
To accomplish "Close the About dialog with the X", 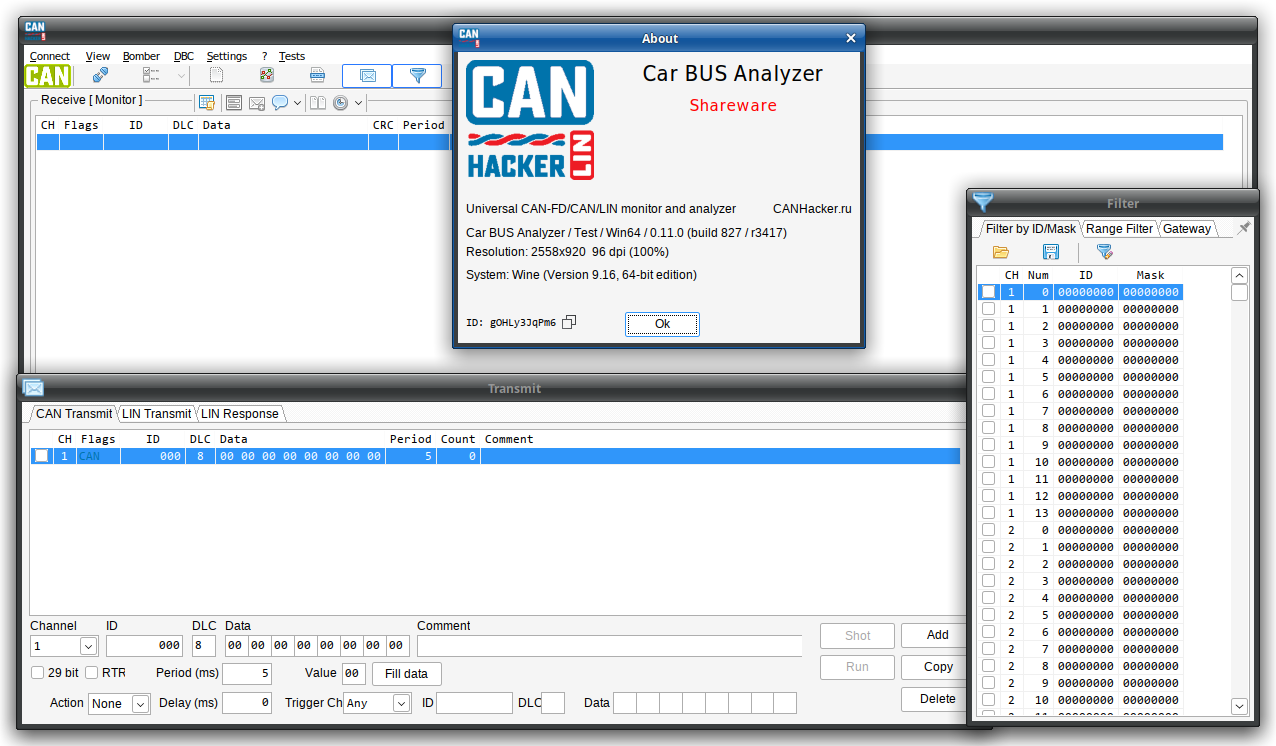I will 851,38.
